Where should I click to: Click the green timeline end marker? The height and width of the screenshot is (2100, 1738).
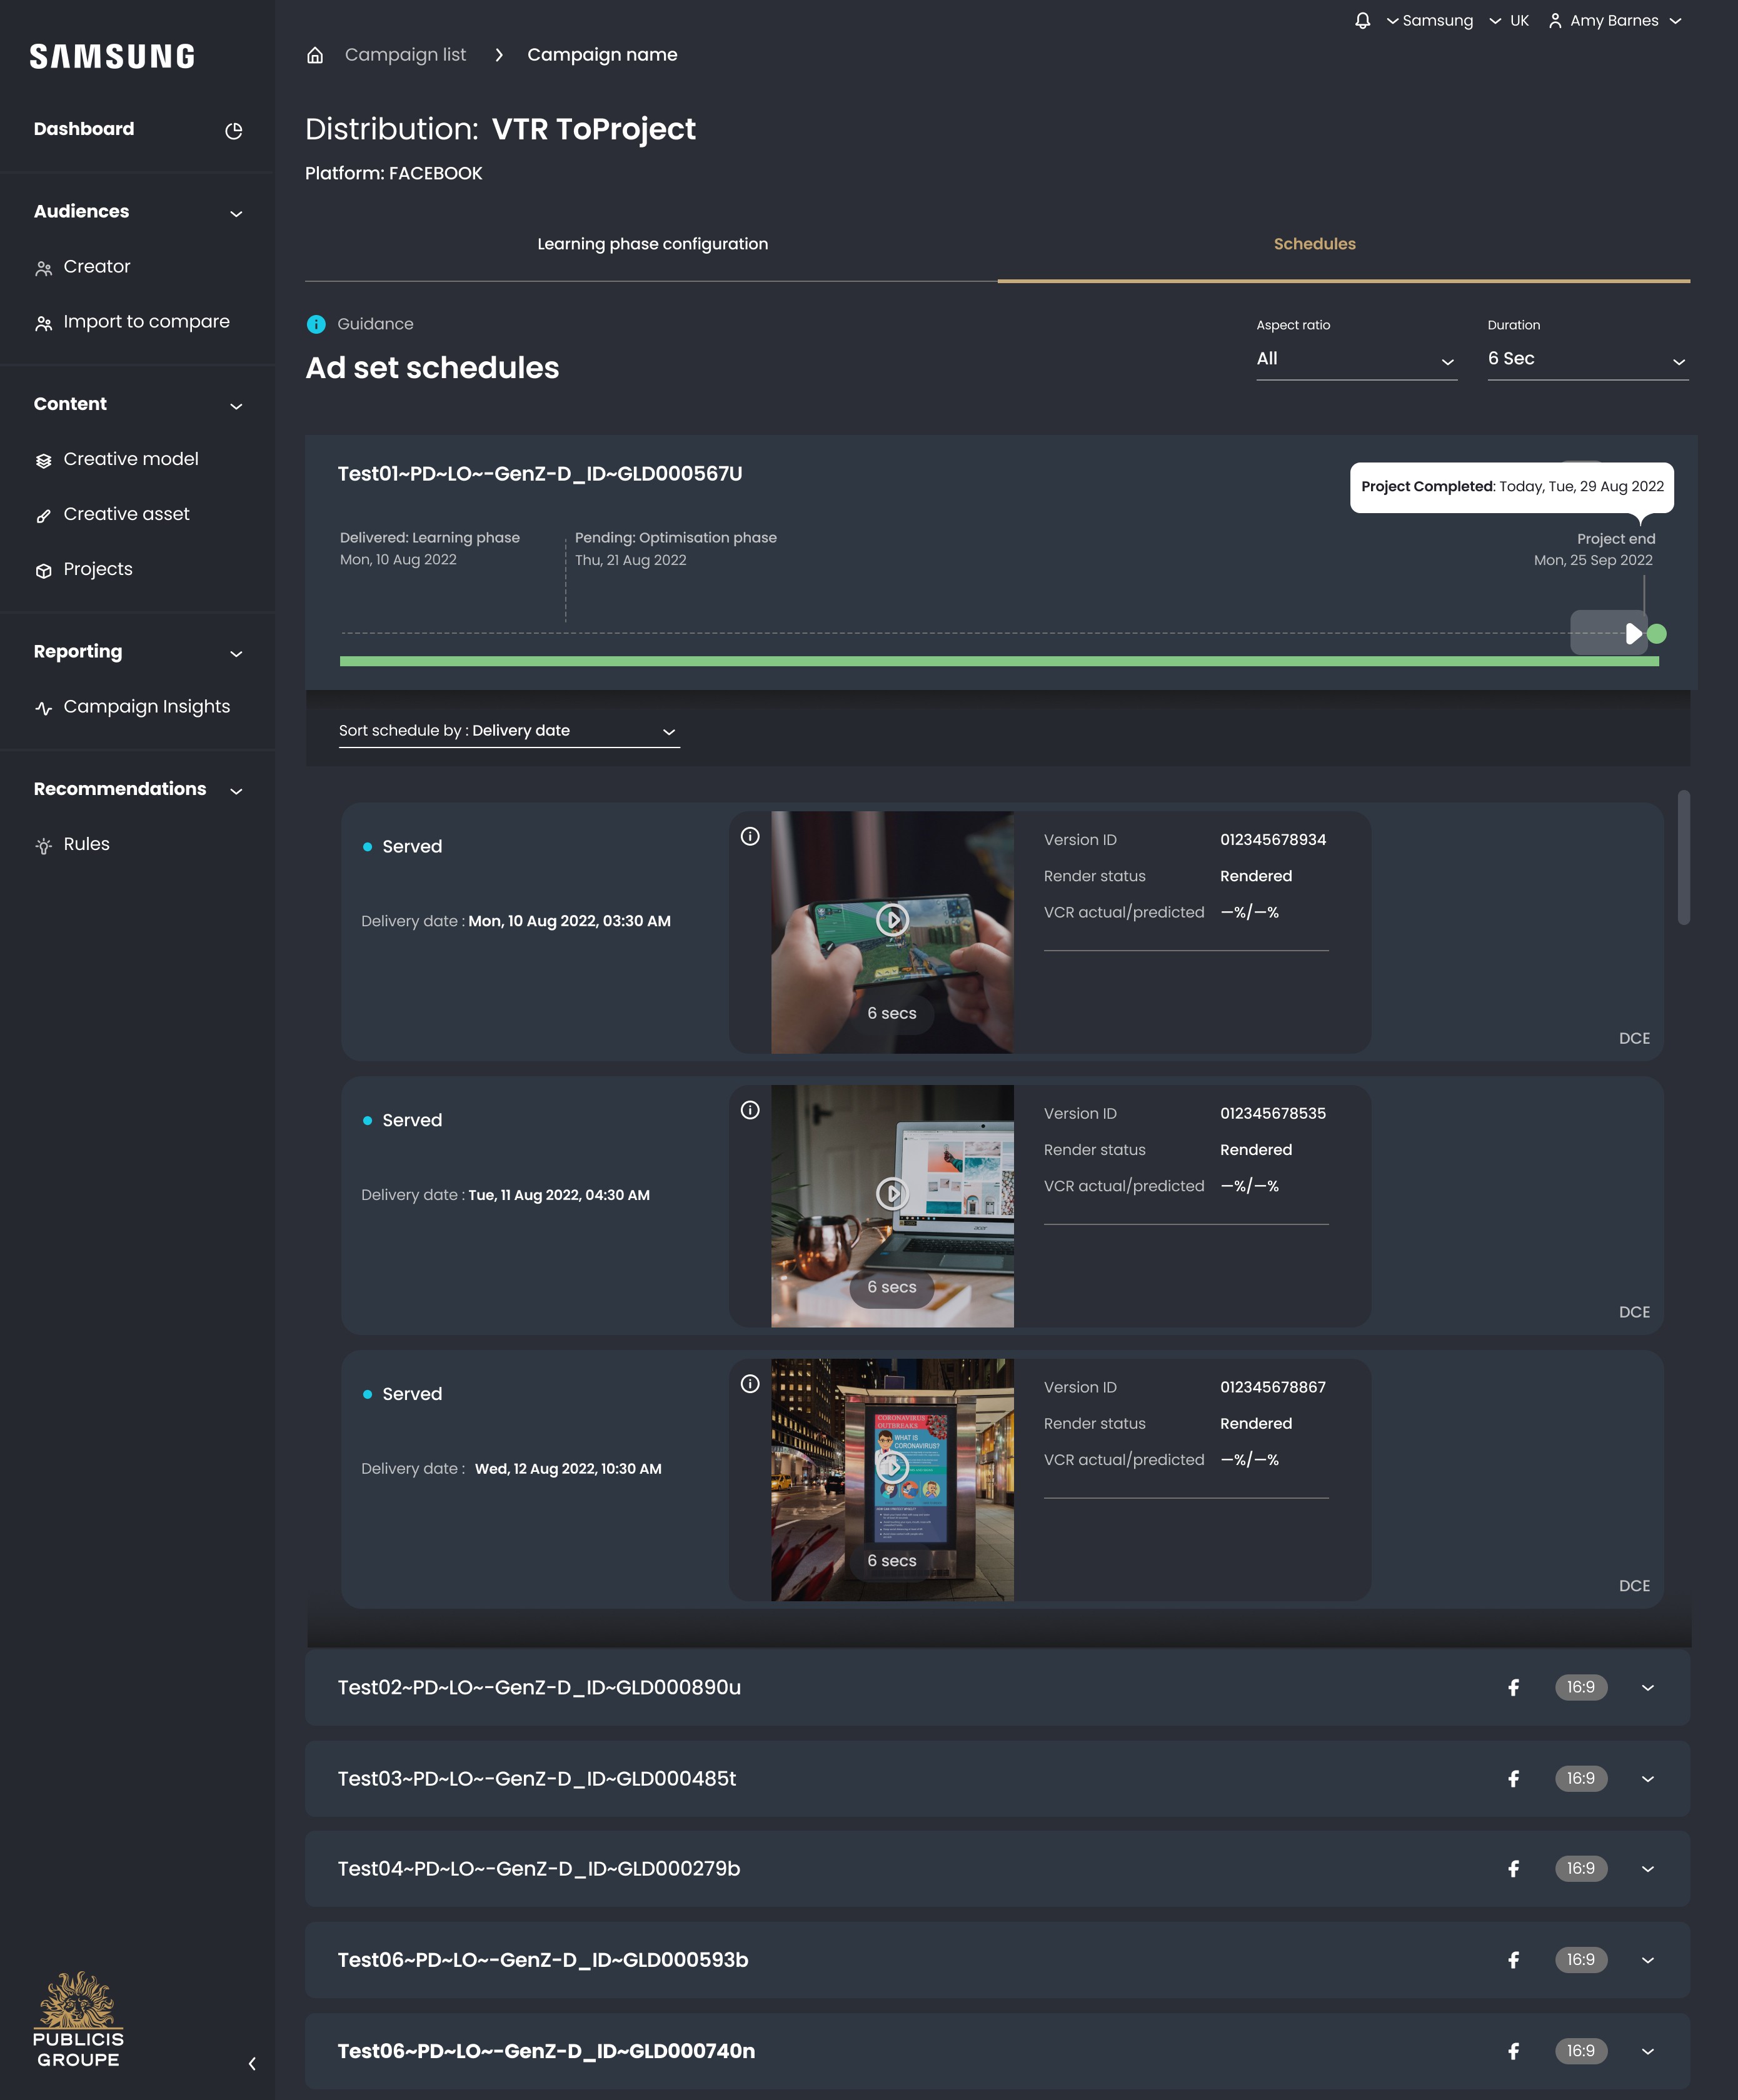click(x=1657, y=634)
